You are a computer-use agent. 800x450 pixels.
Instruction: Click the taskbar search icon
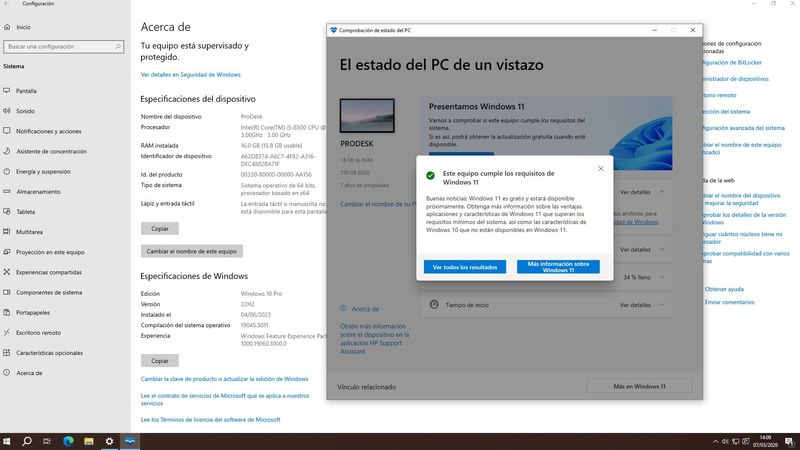coord(27,441)
